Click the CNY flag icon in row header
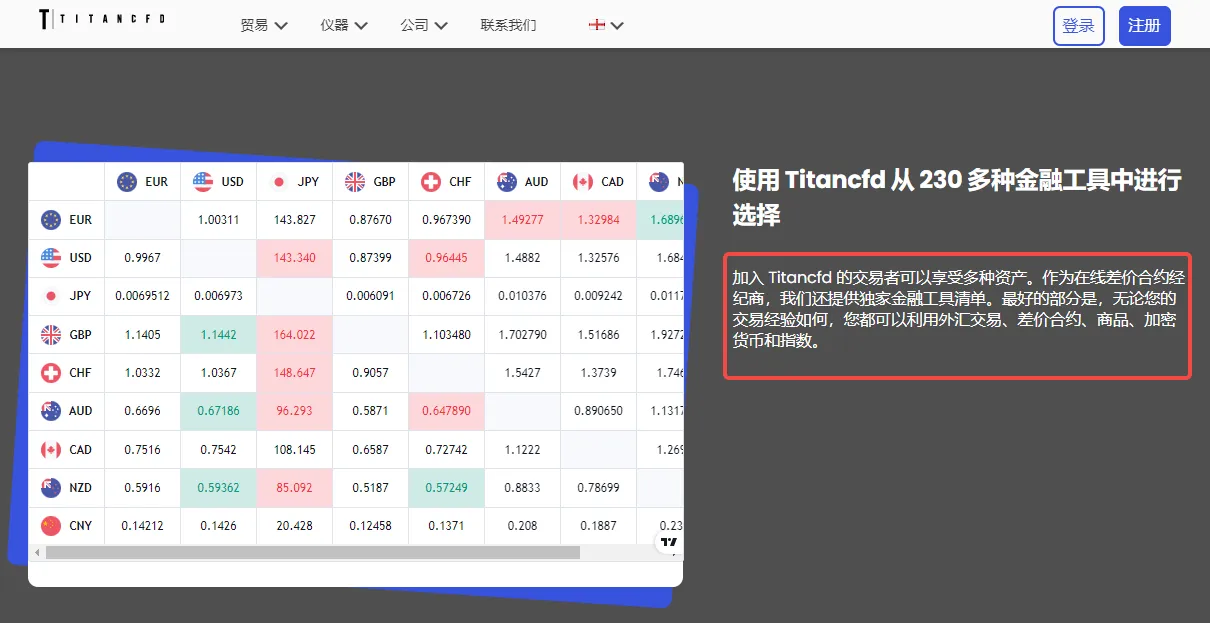The image size is (1210, 623). [51, 526]
